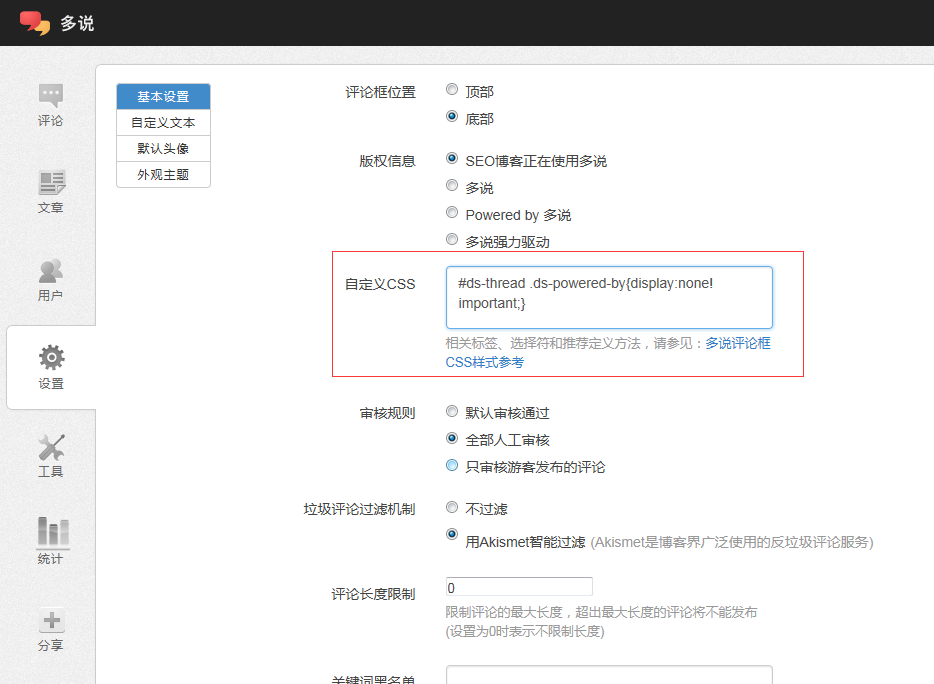Select 用Akismet智能过滤 spam option

click(x=452, y=534)
